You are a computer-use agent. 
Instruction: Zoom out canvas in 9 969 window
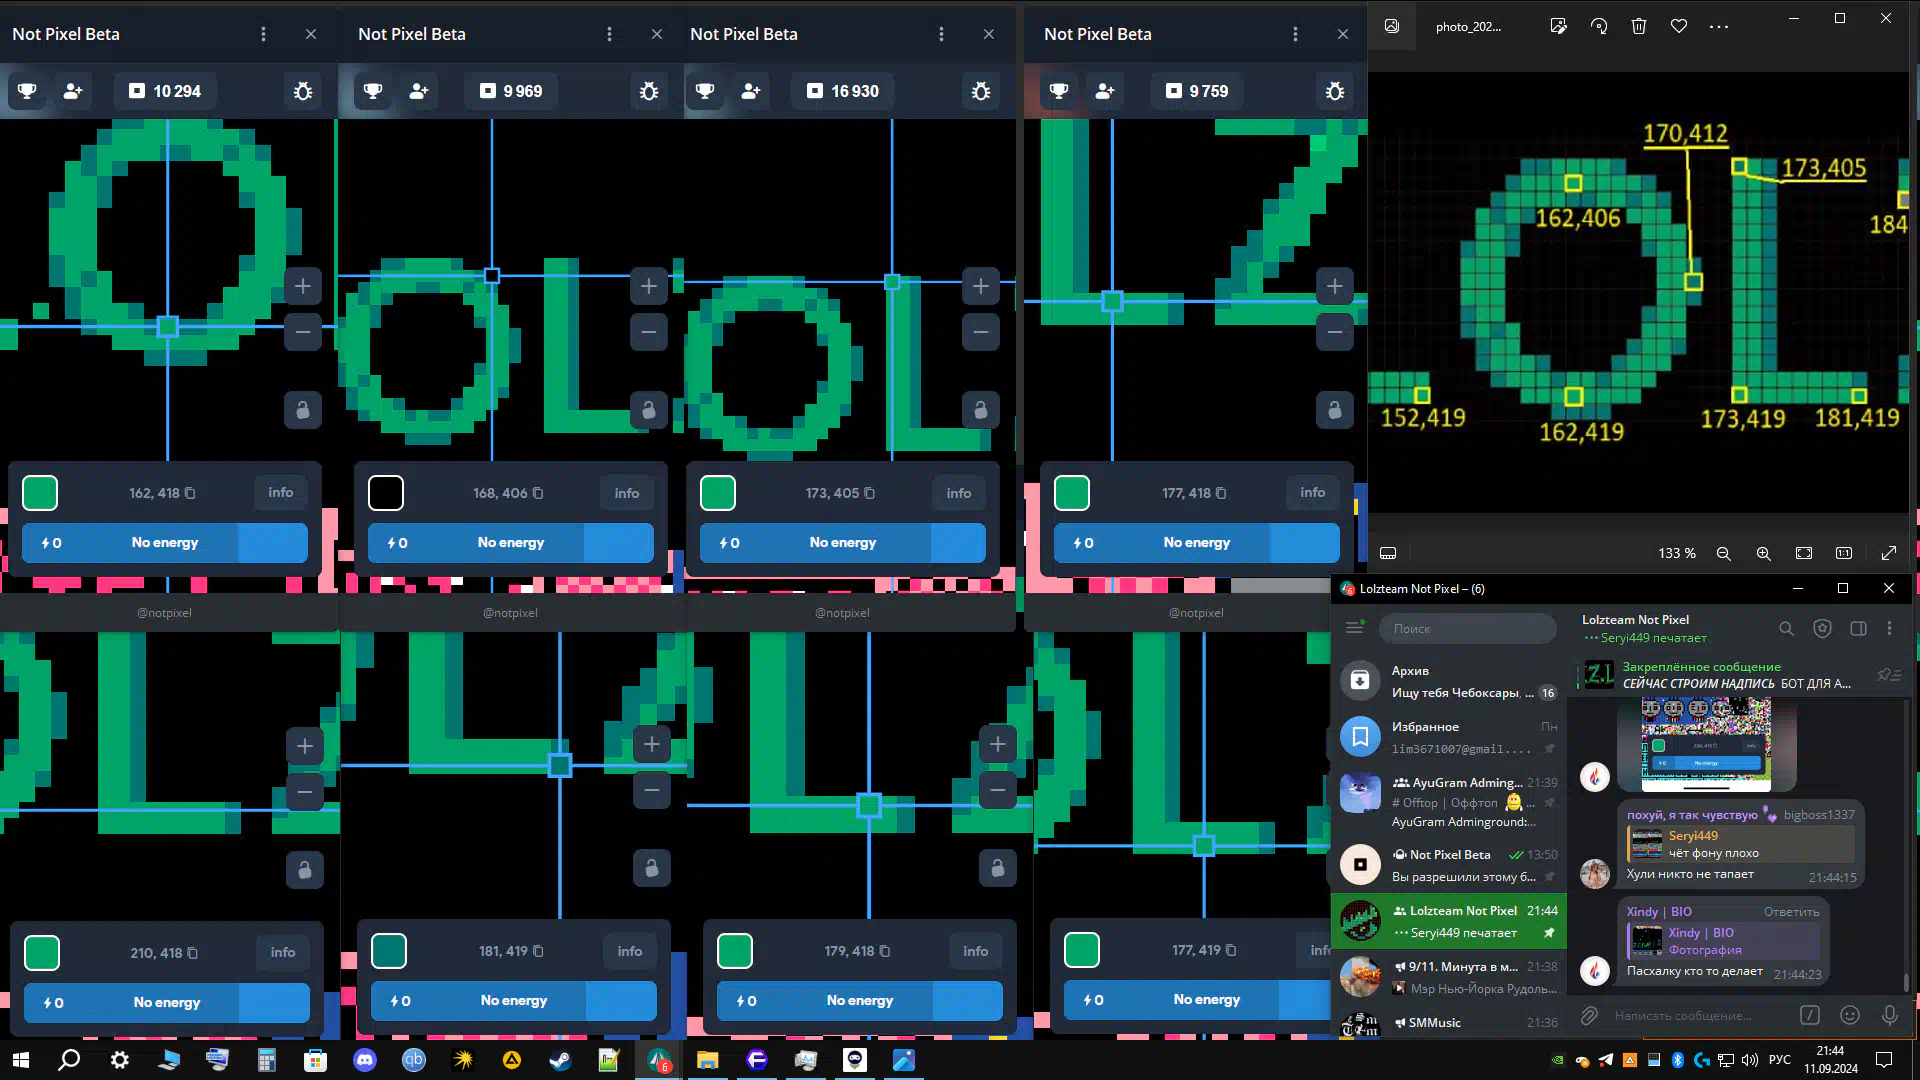pos(649,332)
